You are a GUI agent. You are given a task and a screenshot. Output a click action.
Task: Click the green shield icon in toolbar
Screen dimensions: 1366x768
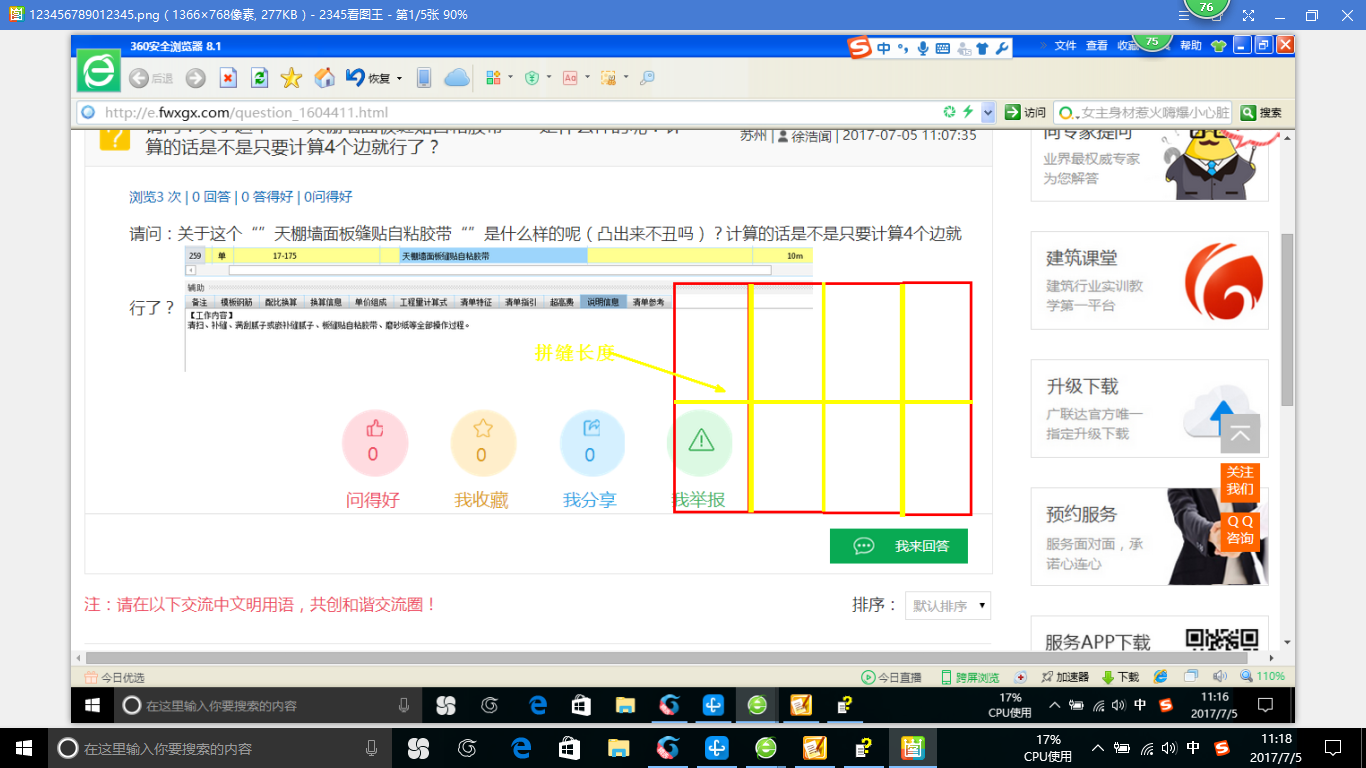tap(533, 78)
